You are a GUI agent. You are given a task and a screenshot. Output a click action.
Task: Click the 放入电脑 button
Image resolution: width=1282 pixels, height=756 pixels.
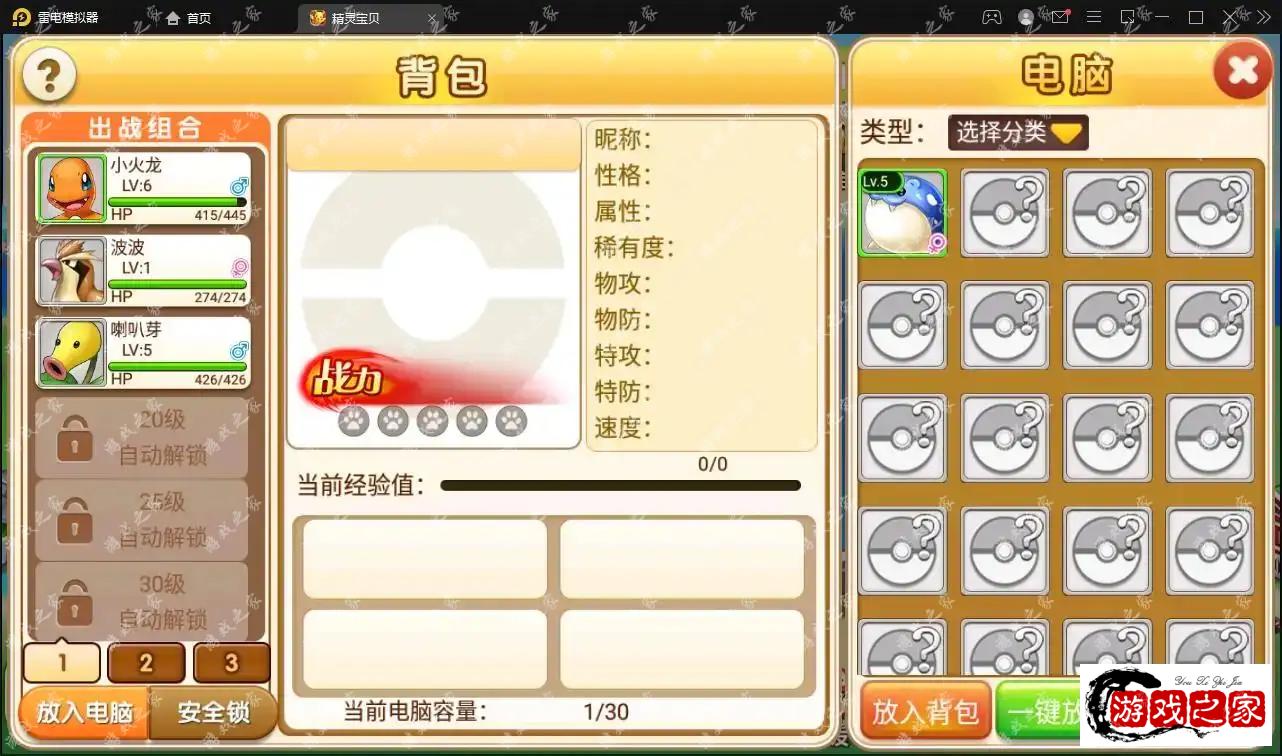pyautogui.click(x=85, y=712)
